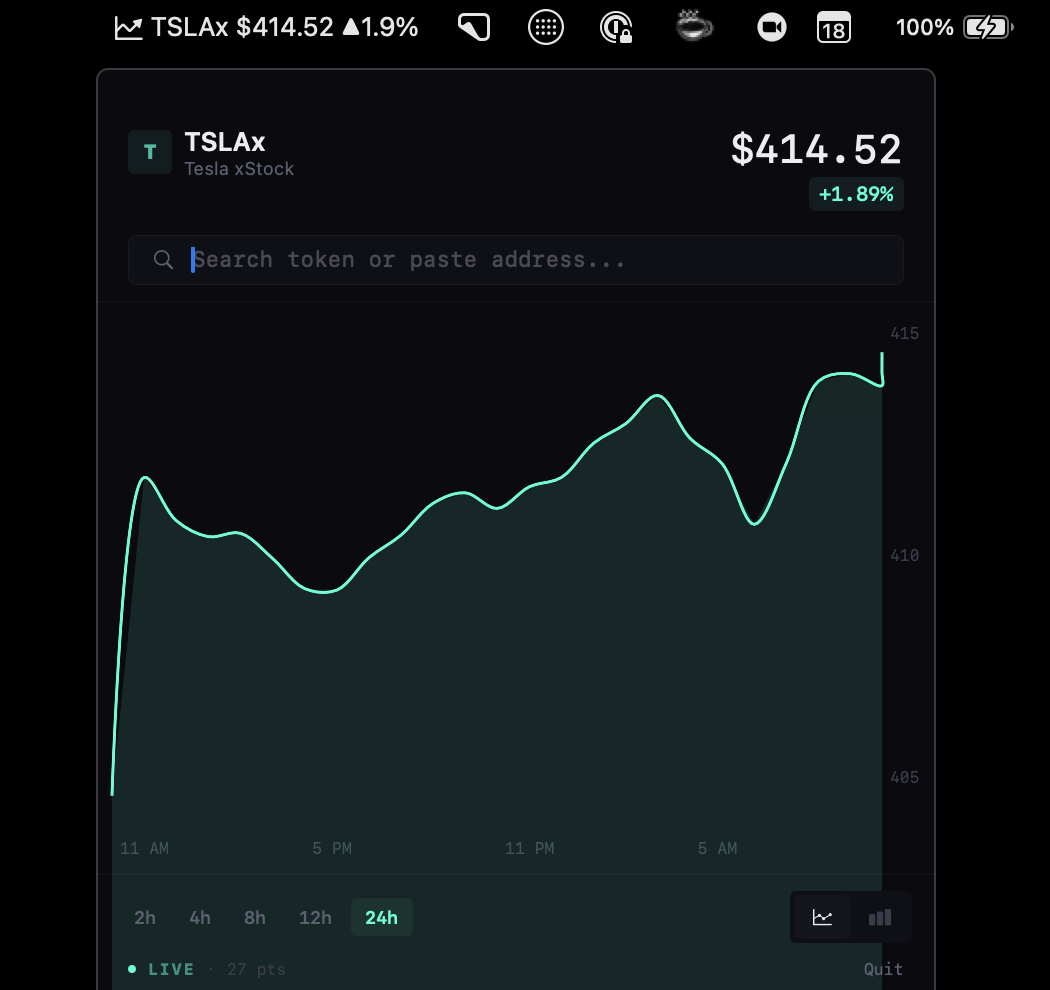
Task: Open the 1Password lock menu bar icon
Action: (x=617, y=27)
